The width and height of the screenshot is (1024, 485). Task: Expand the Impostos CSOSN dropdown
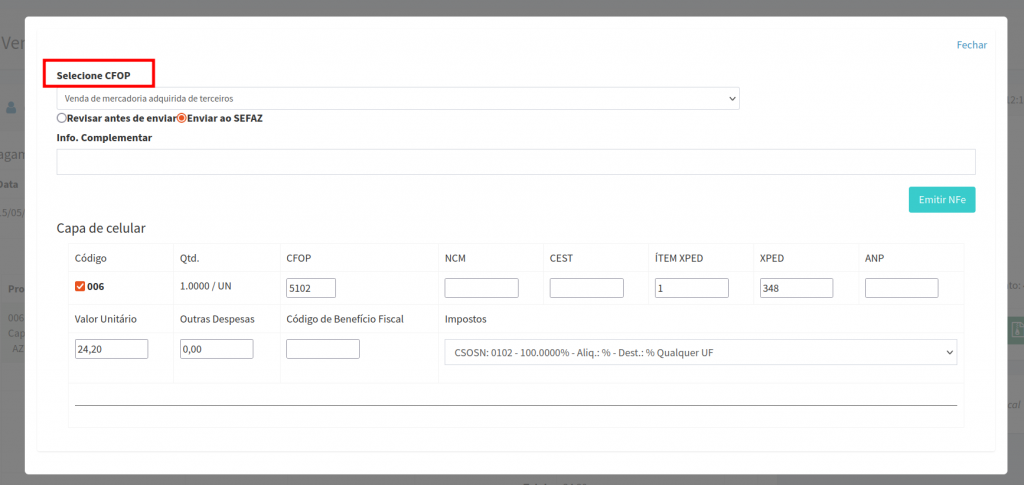coord(700,352)
